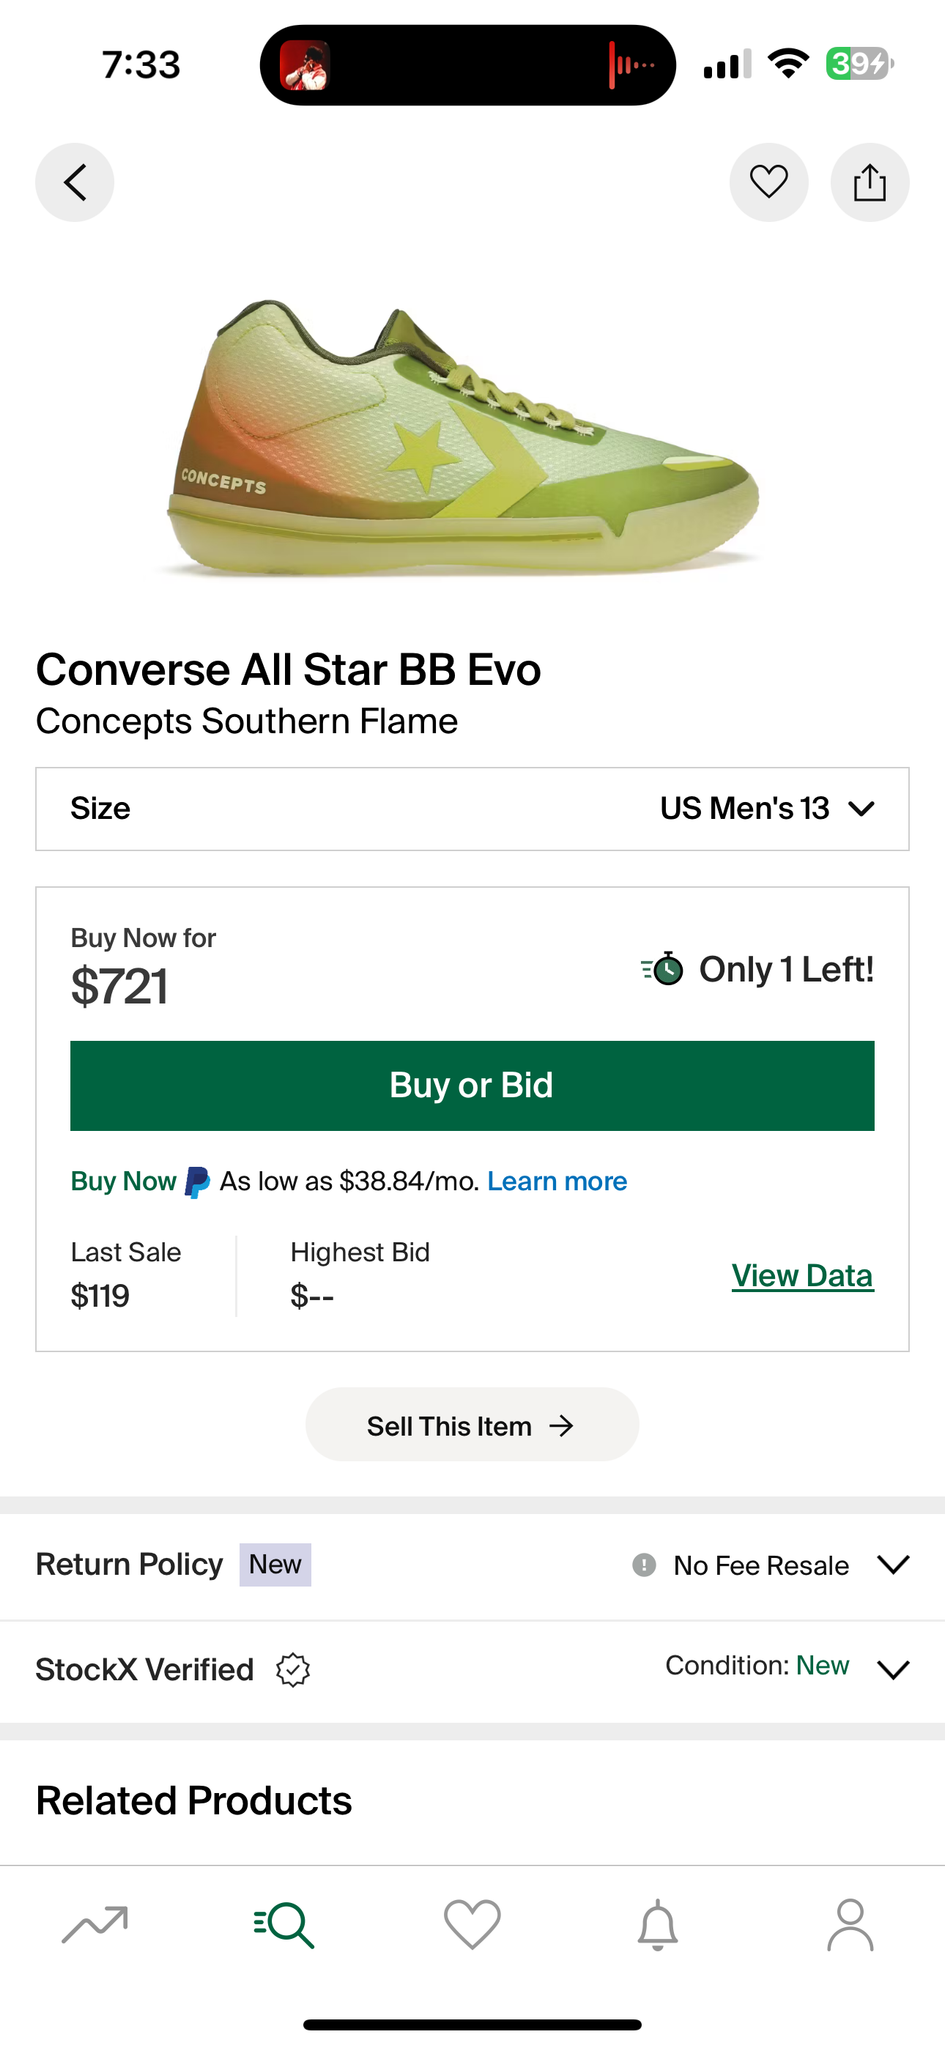945x2048 pixels.
Task: Expand the Return Policy section chevron
Action: coord(892,1565)
